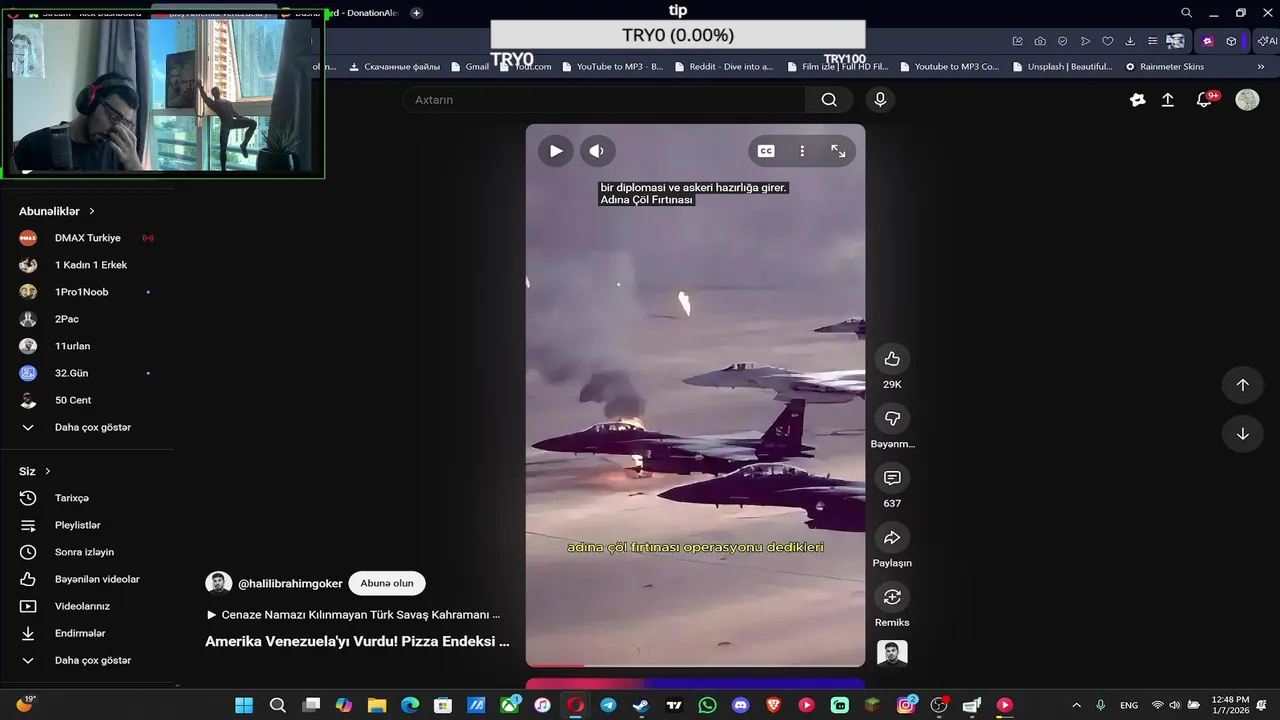Start voice search with the microphone
The height and width of the screenshot is (720, 1280).
pyautogui.click(x=880, y=100)
